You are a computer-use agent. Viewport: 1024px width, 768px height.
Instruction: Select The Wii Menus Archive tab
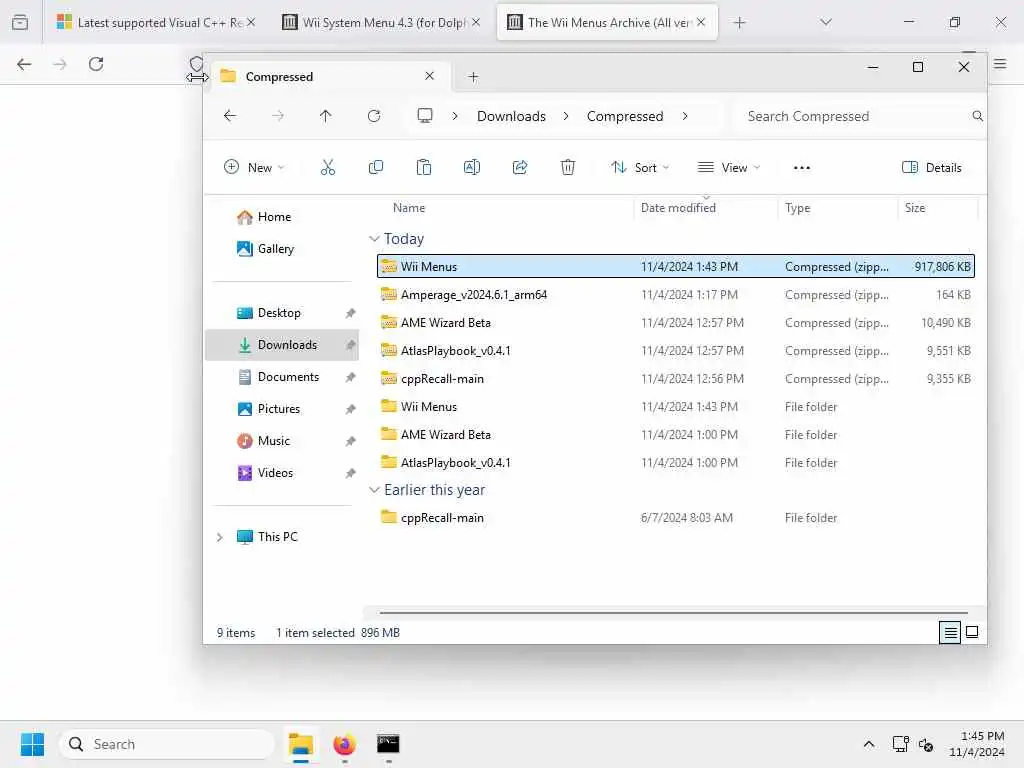pyautogui.click(x=607, y=23)
